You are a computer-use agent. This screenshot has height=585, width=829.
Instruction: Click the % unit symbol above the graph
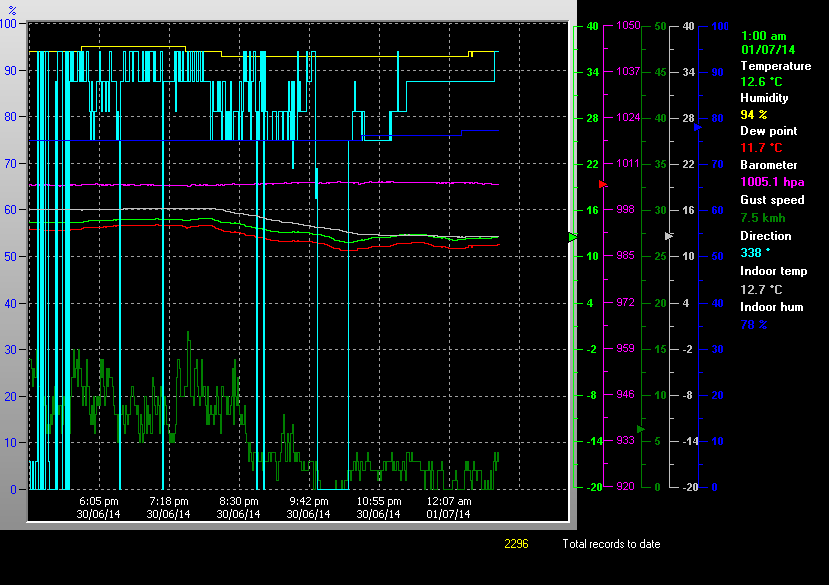[x=12, y=10]
